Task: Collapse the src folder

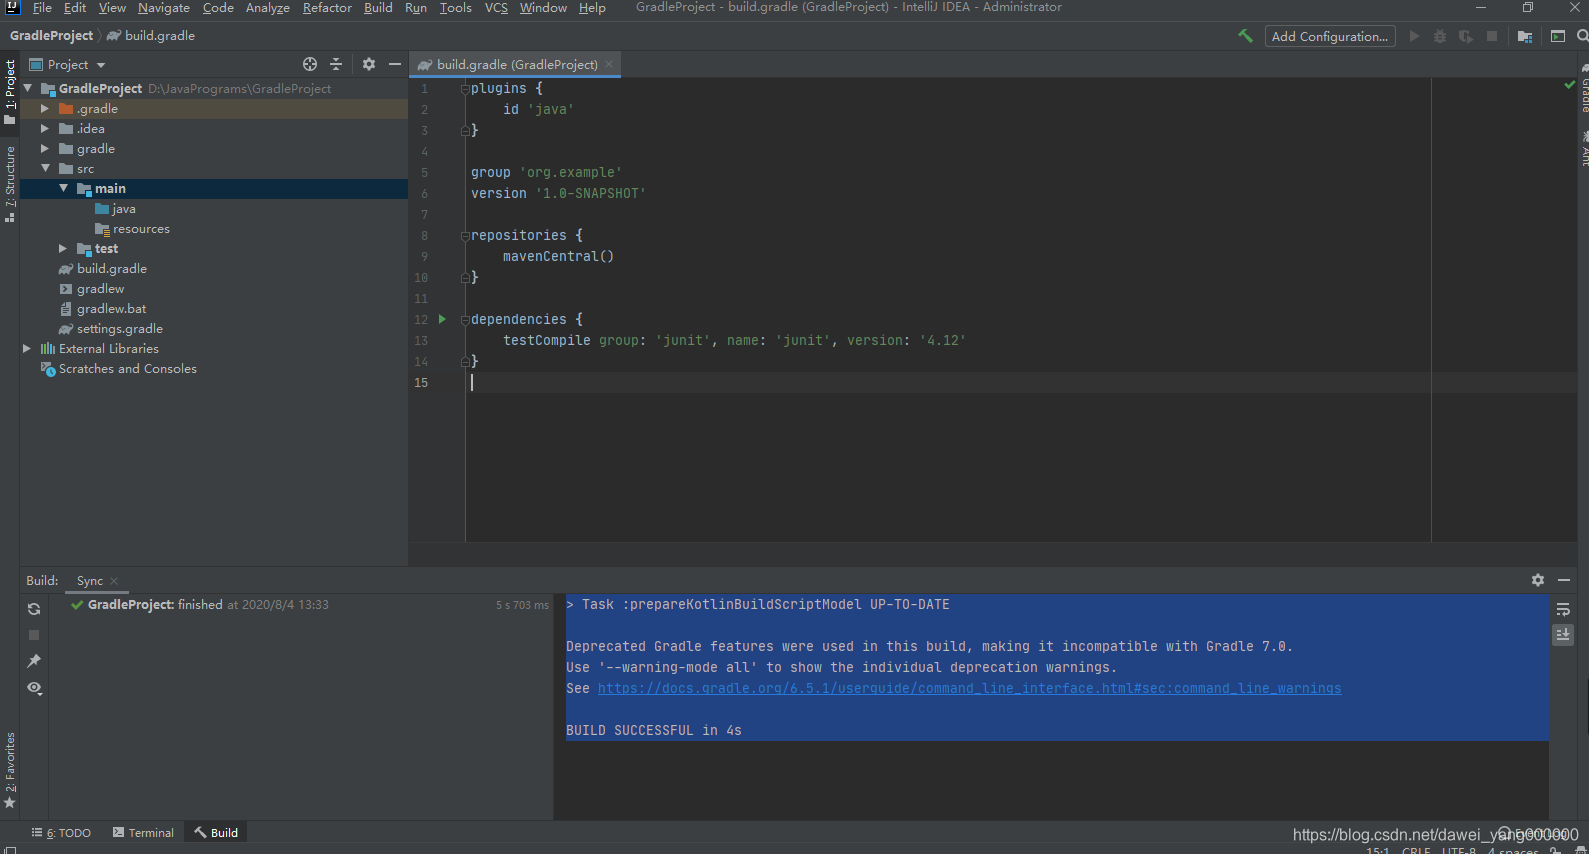Action: (x=45, y=168)
